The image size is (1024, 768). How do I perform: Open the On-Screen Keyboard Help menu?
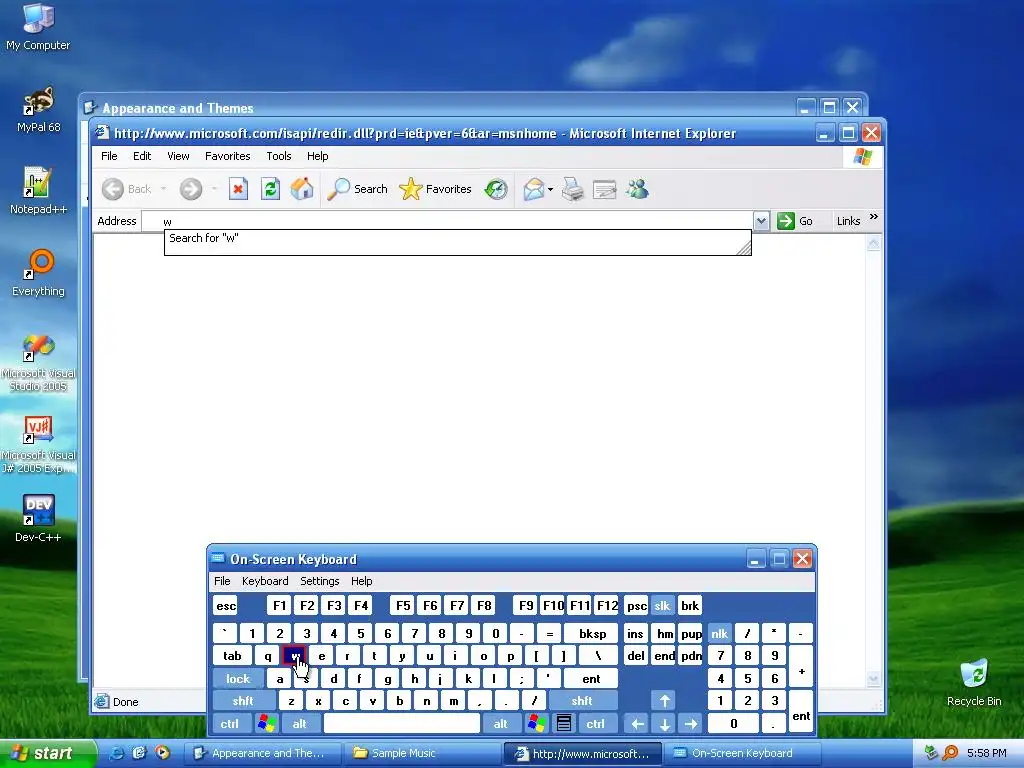pyautogui.click(x=361, y=581)
